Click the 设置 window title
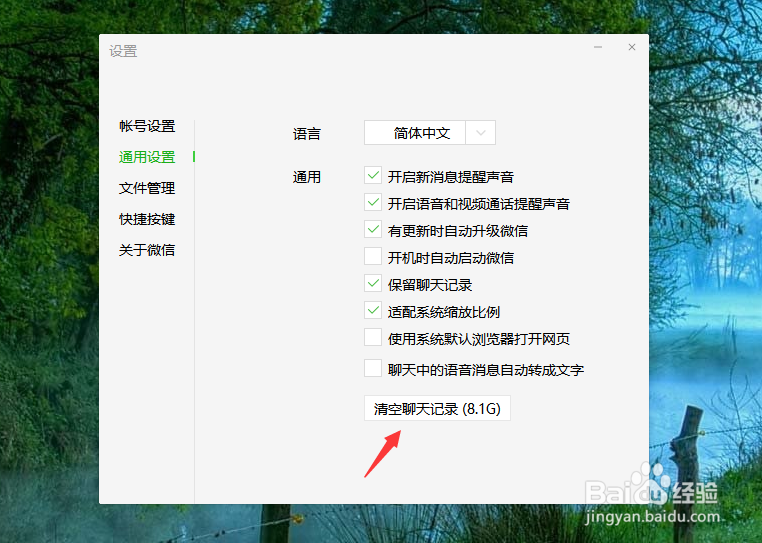Screen dimensions: 762x543 point(123,51)
